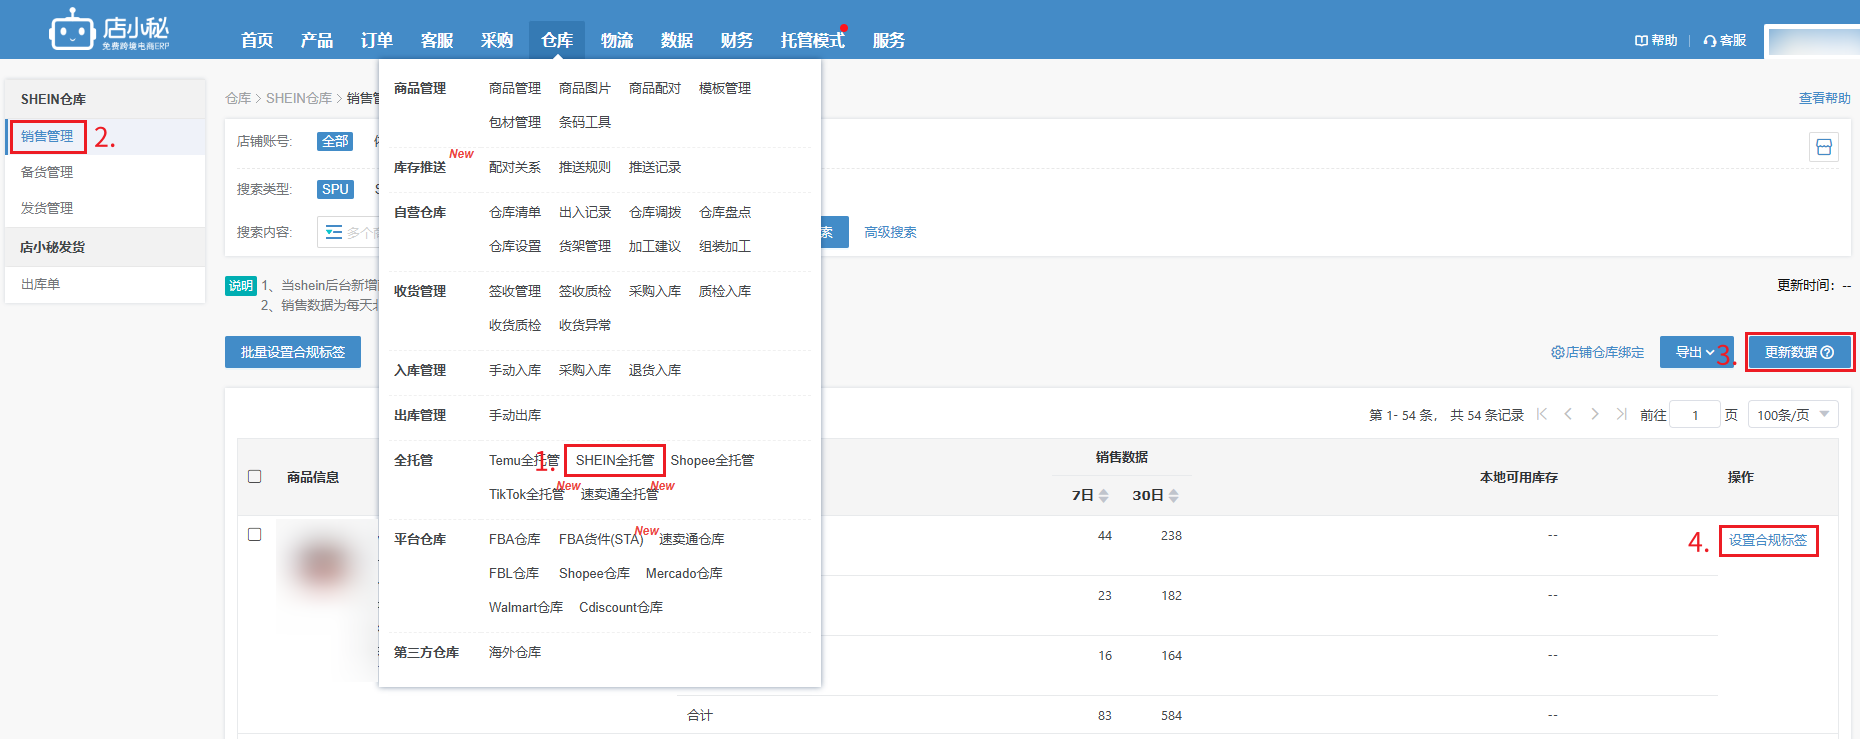Select 速卖通全托管 menu entry
Image resolution: width=1860 pixels, height=739 pixels.
click(x=620, y=494)
